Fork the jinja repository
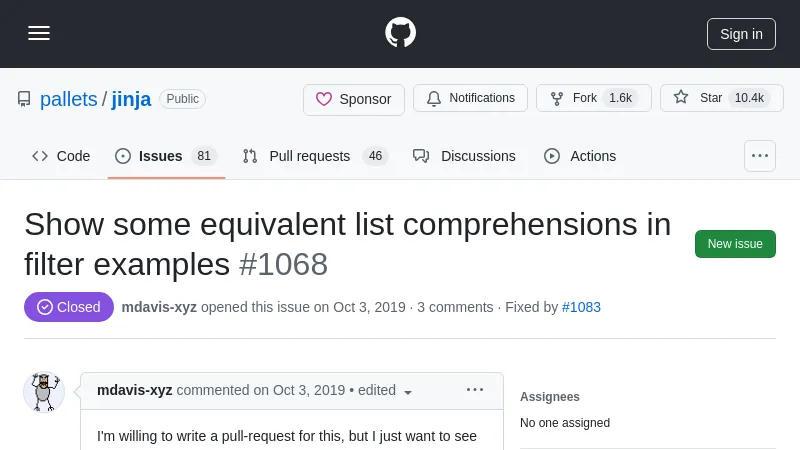The image size is (800, 450). click(x=594, y=98)
